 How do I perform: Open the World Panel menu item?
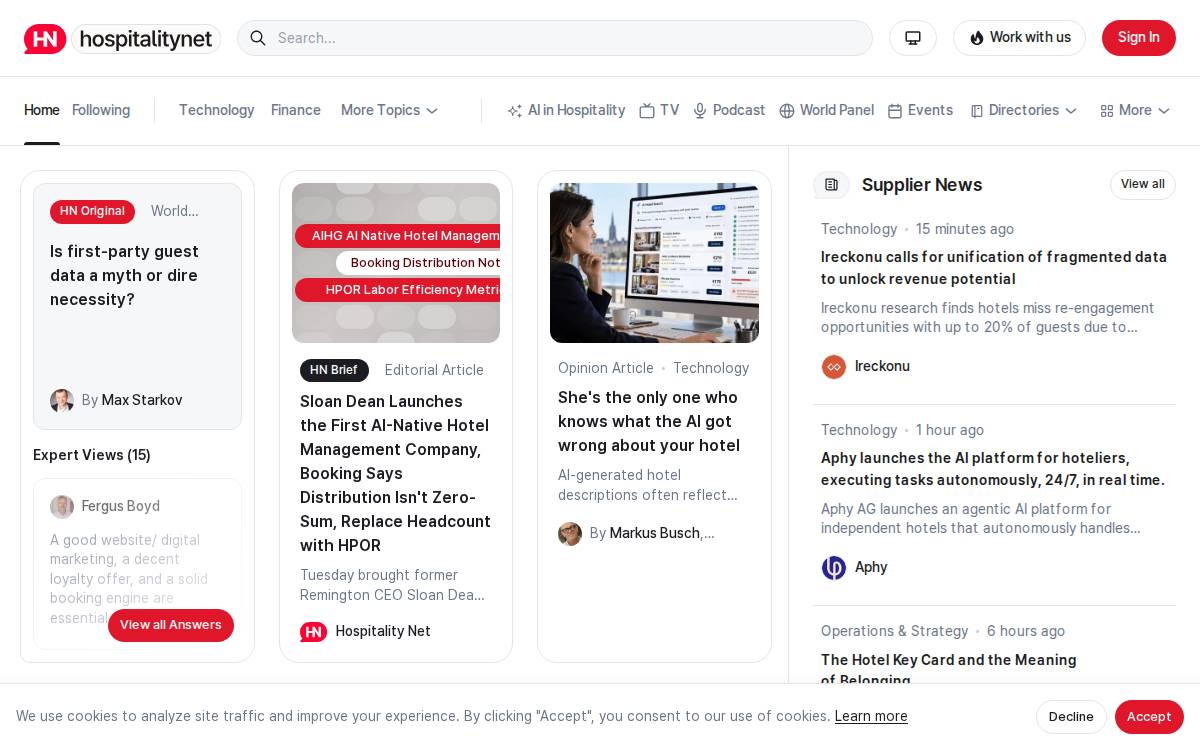827,111
